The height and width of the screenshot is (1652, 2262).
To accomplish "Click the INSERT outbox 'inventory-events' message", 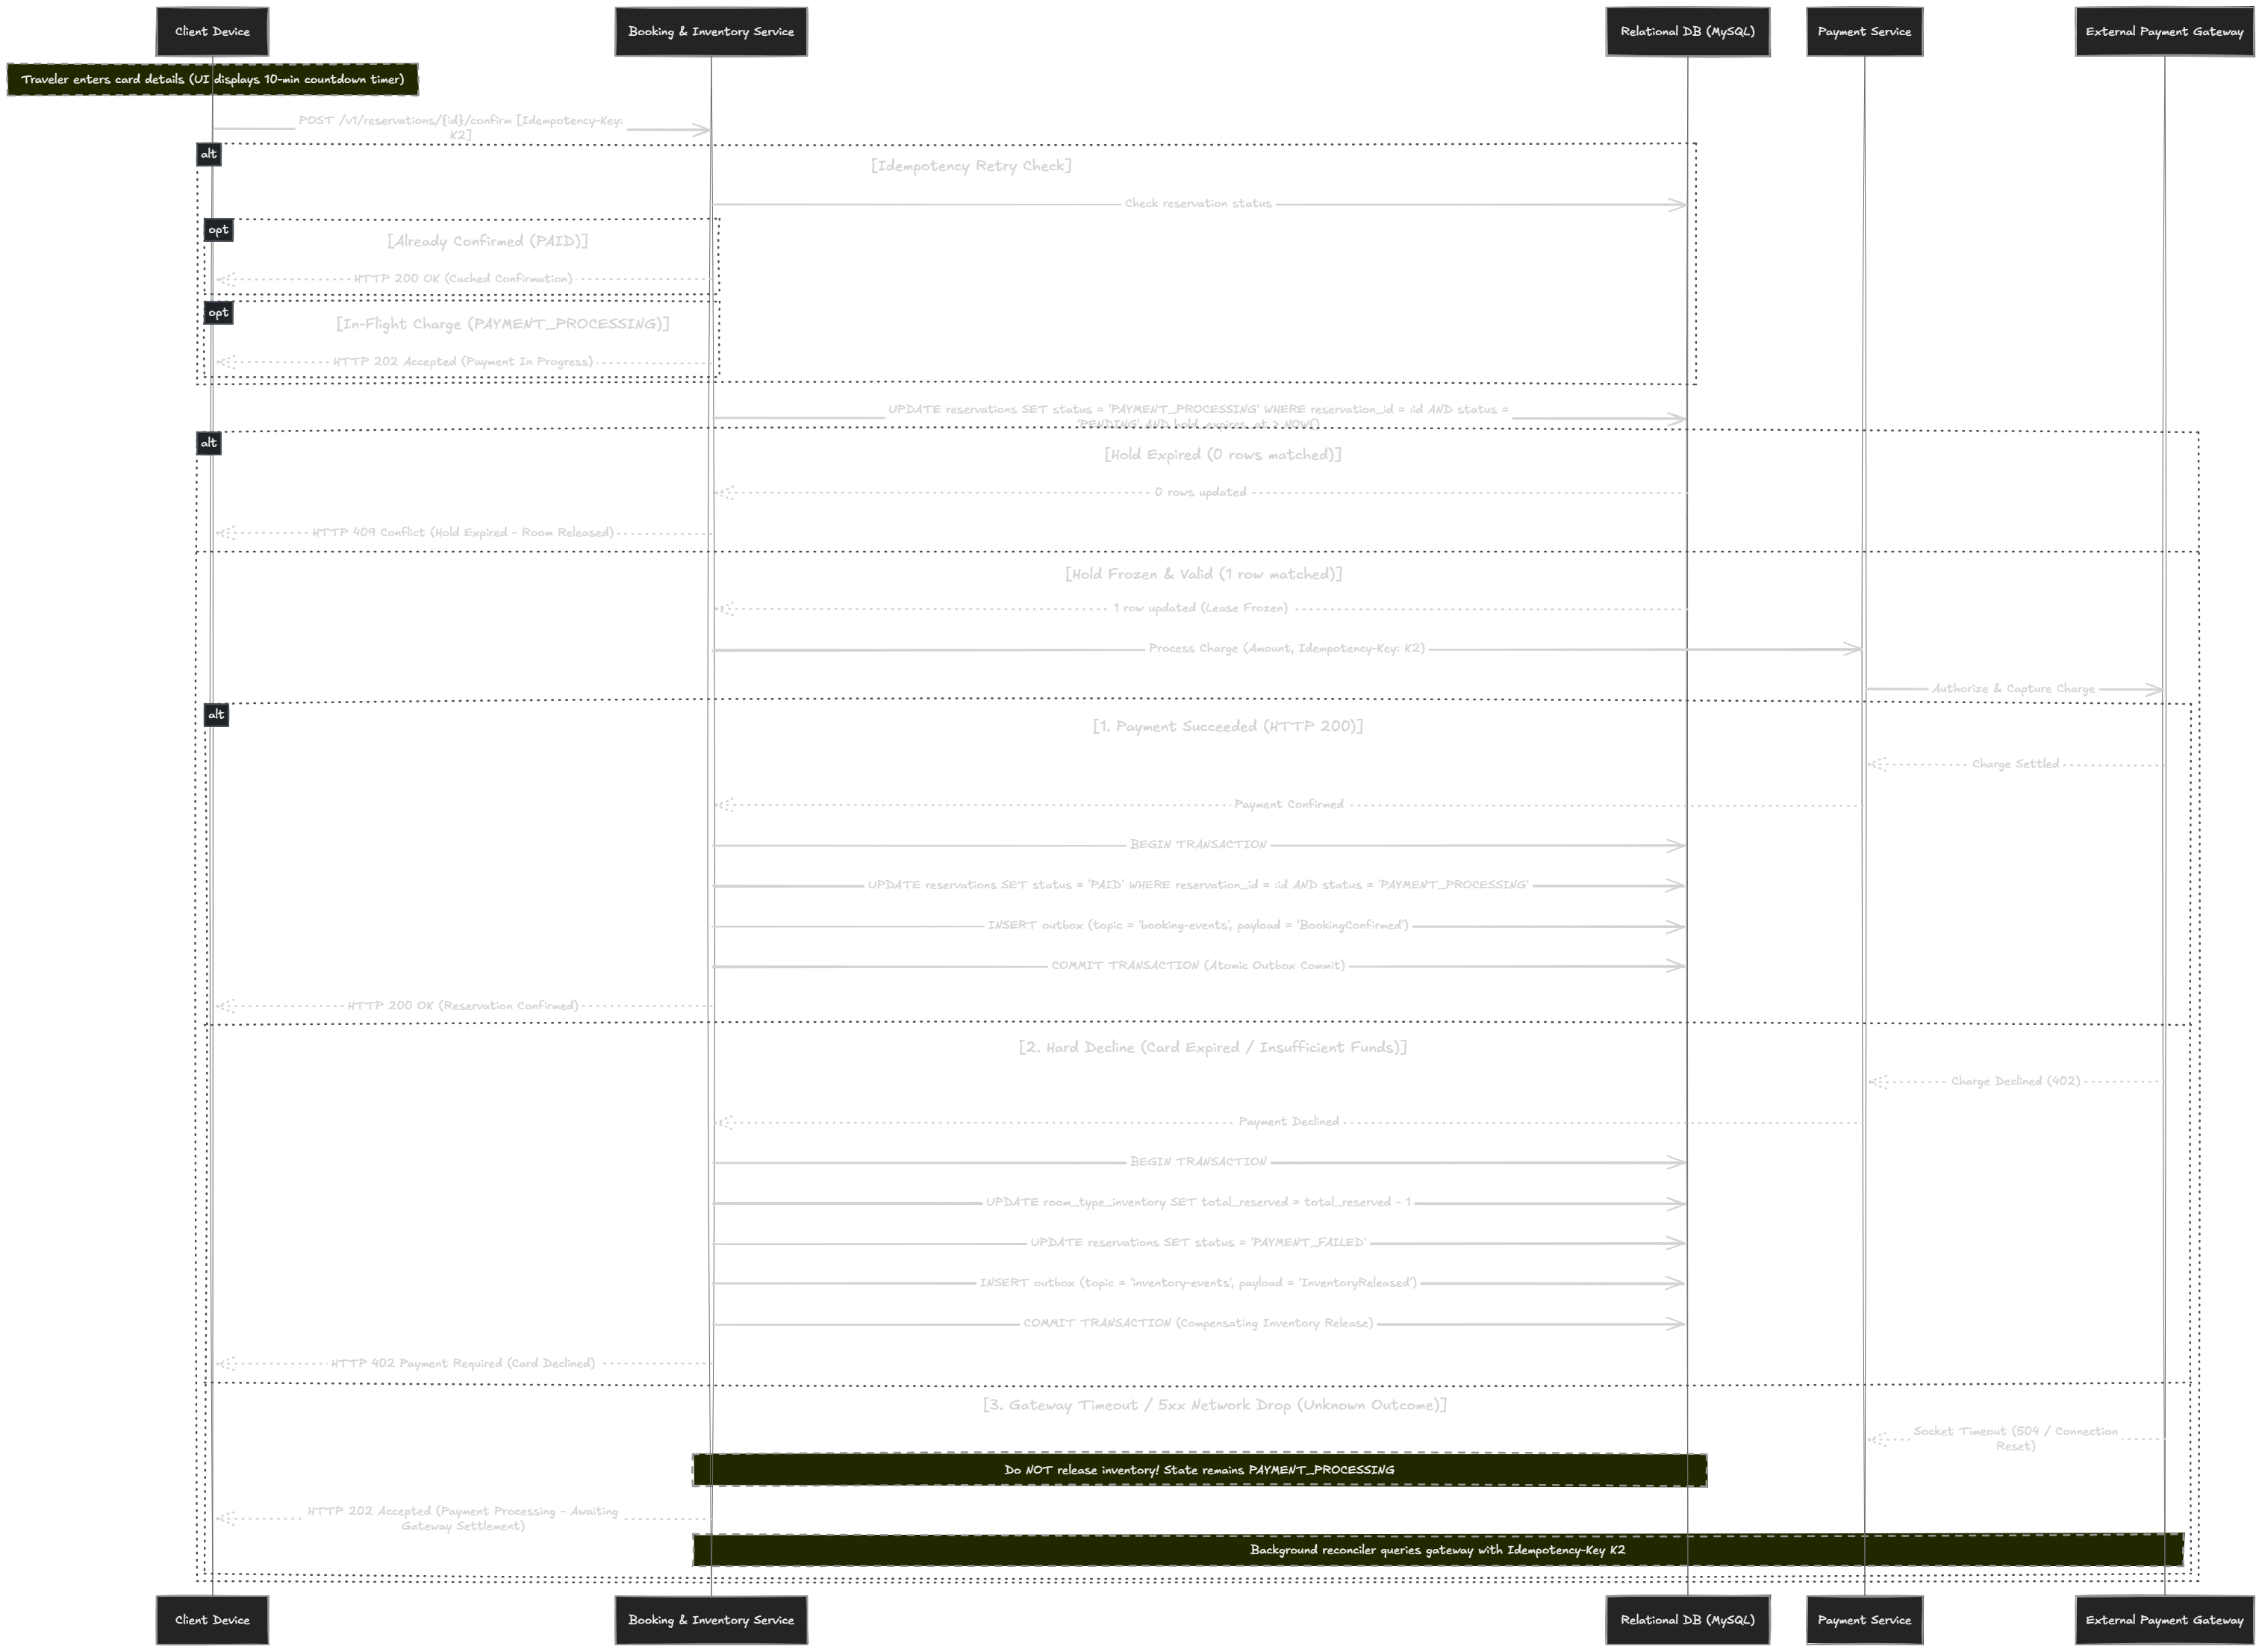I will click(x=1198, y=1282).
